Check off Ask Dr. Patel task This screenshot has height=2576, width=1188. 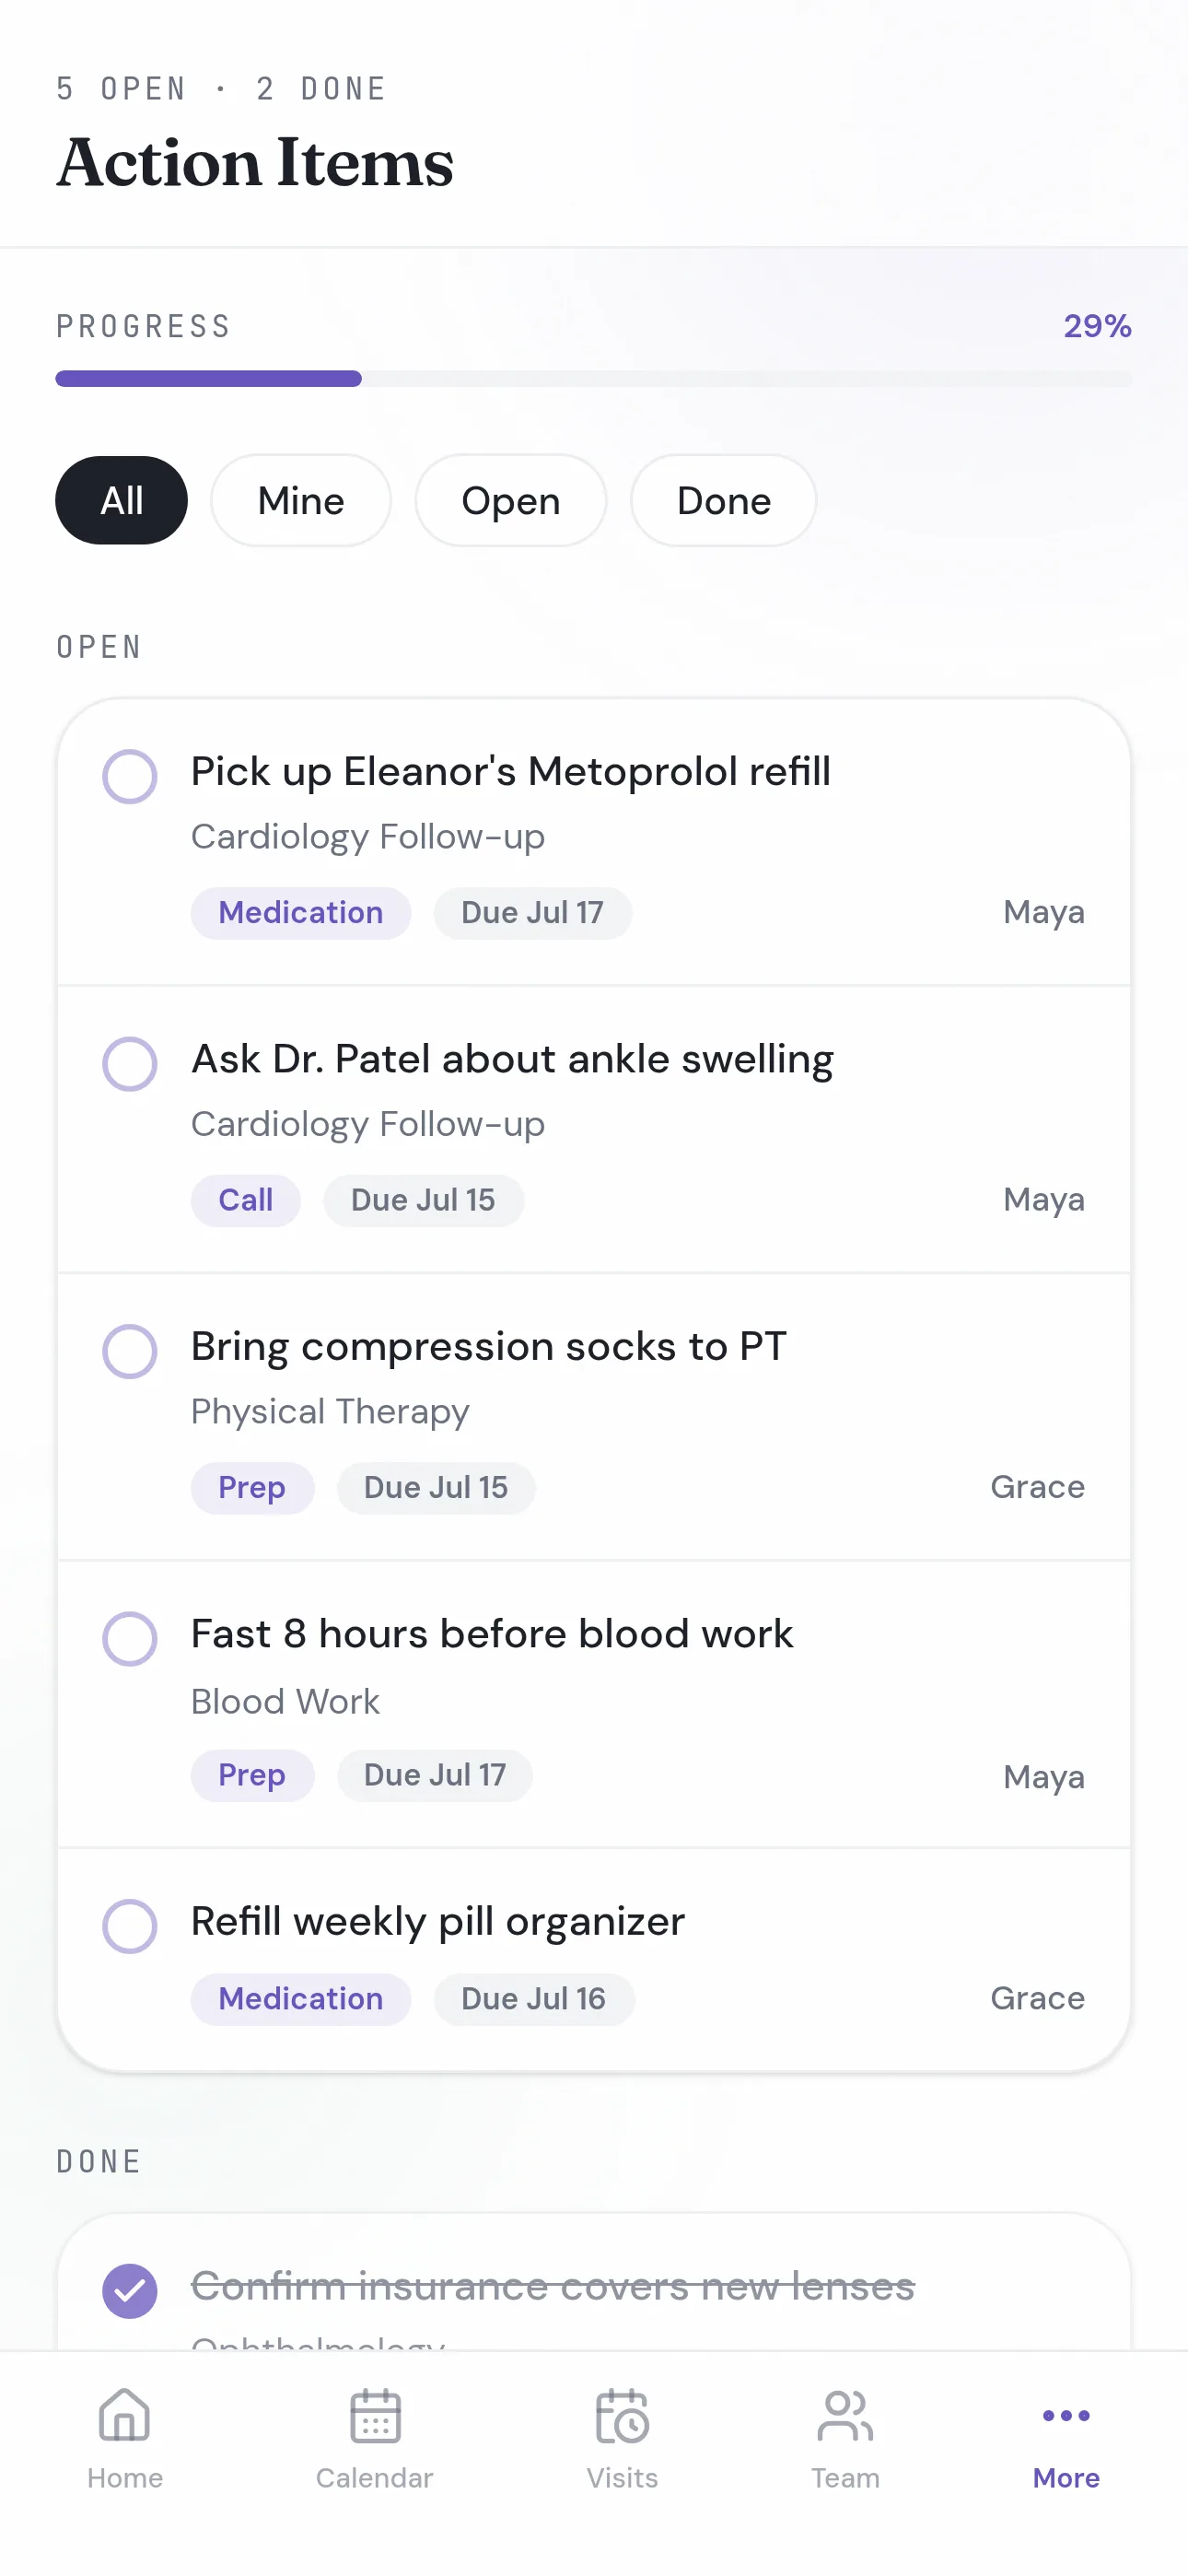point(130,1063)
